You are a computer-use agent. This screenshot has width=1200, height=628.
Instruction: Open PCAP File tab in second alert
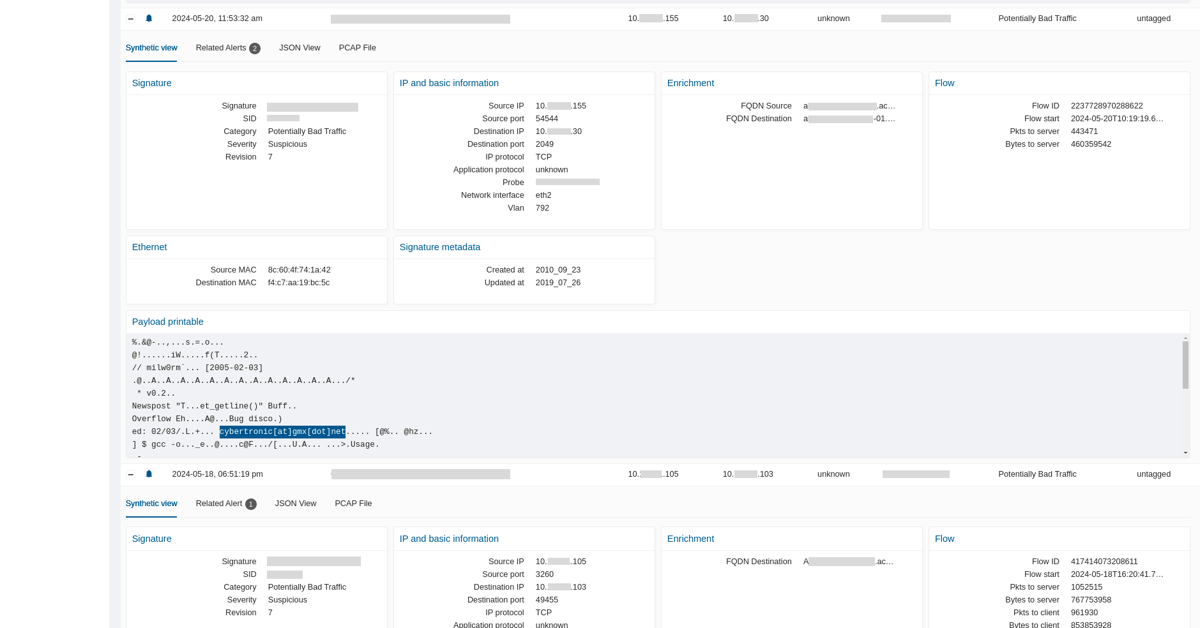click(x=353, y=504)
